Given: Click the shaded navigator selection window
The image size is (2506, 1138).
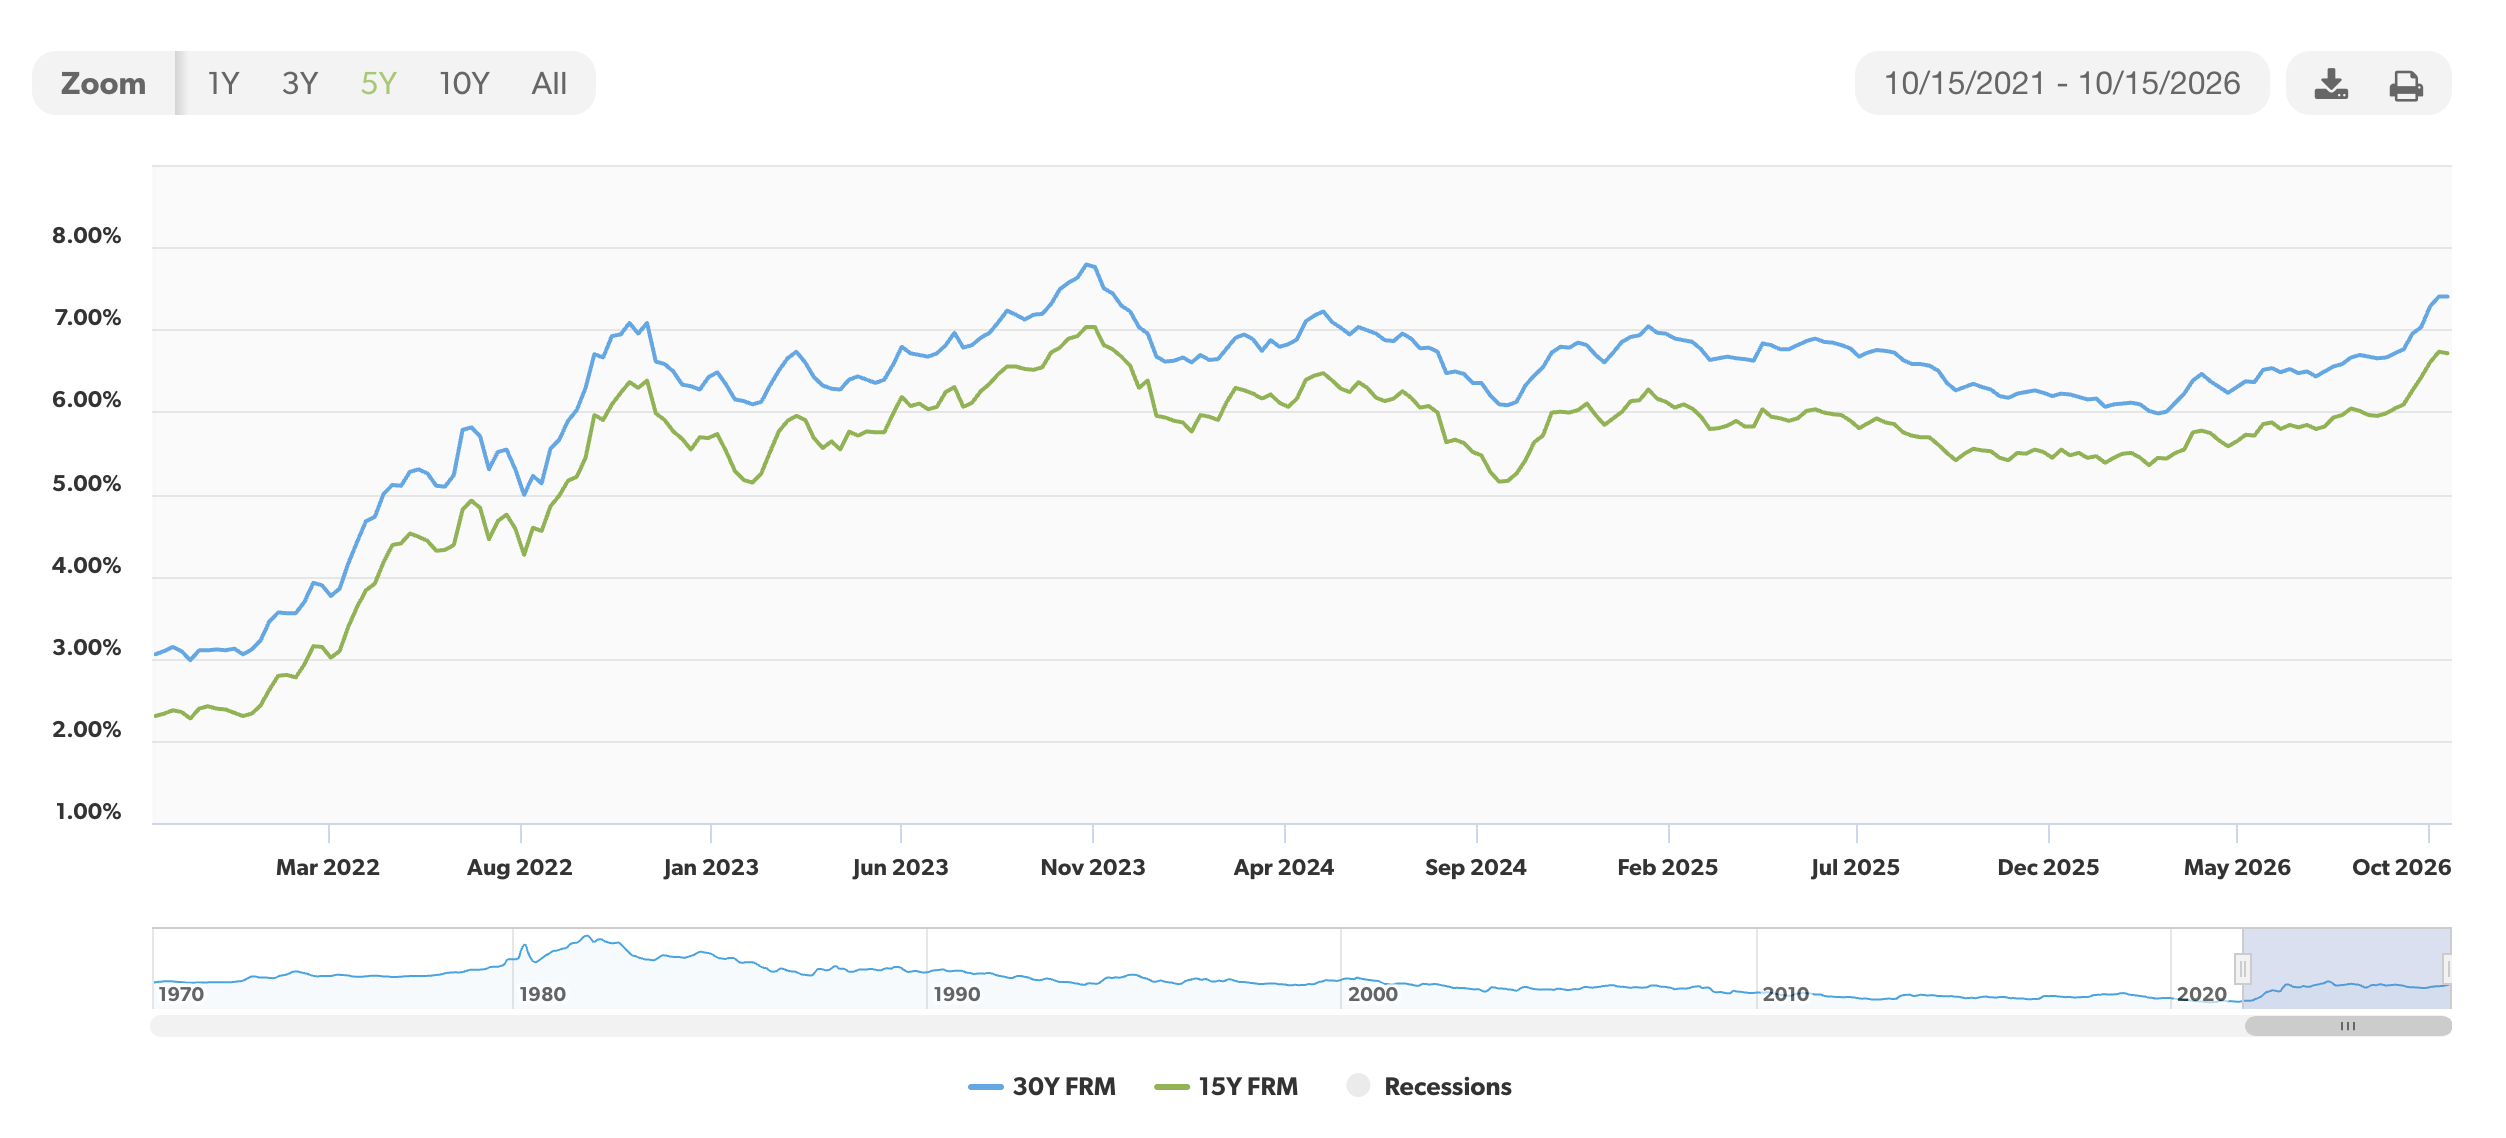Looking at the screenshot, I should click(x=2347, y=967).
